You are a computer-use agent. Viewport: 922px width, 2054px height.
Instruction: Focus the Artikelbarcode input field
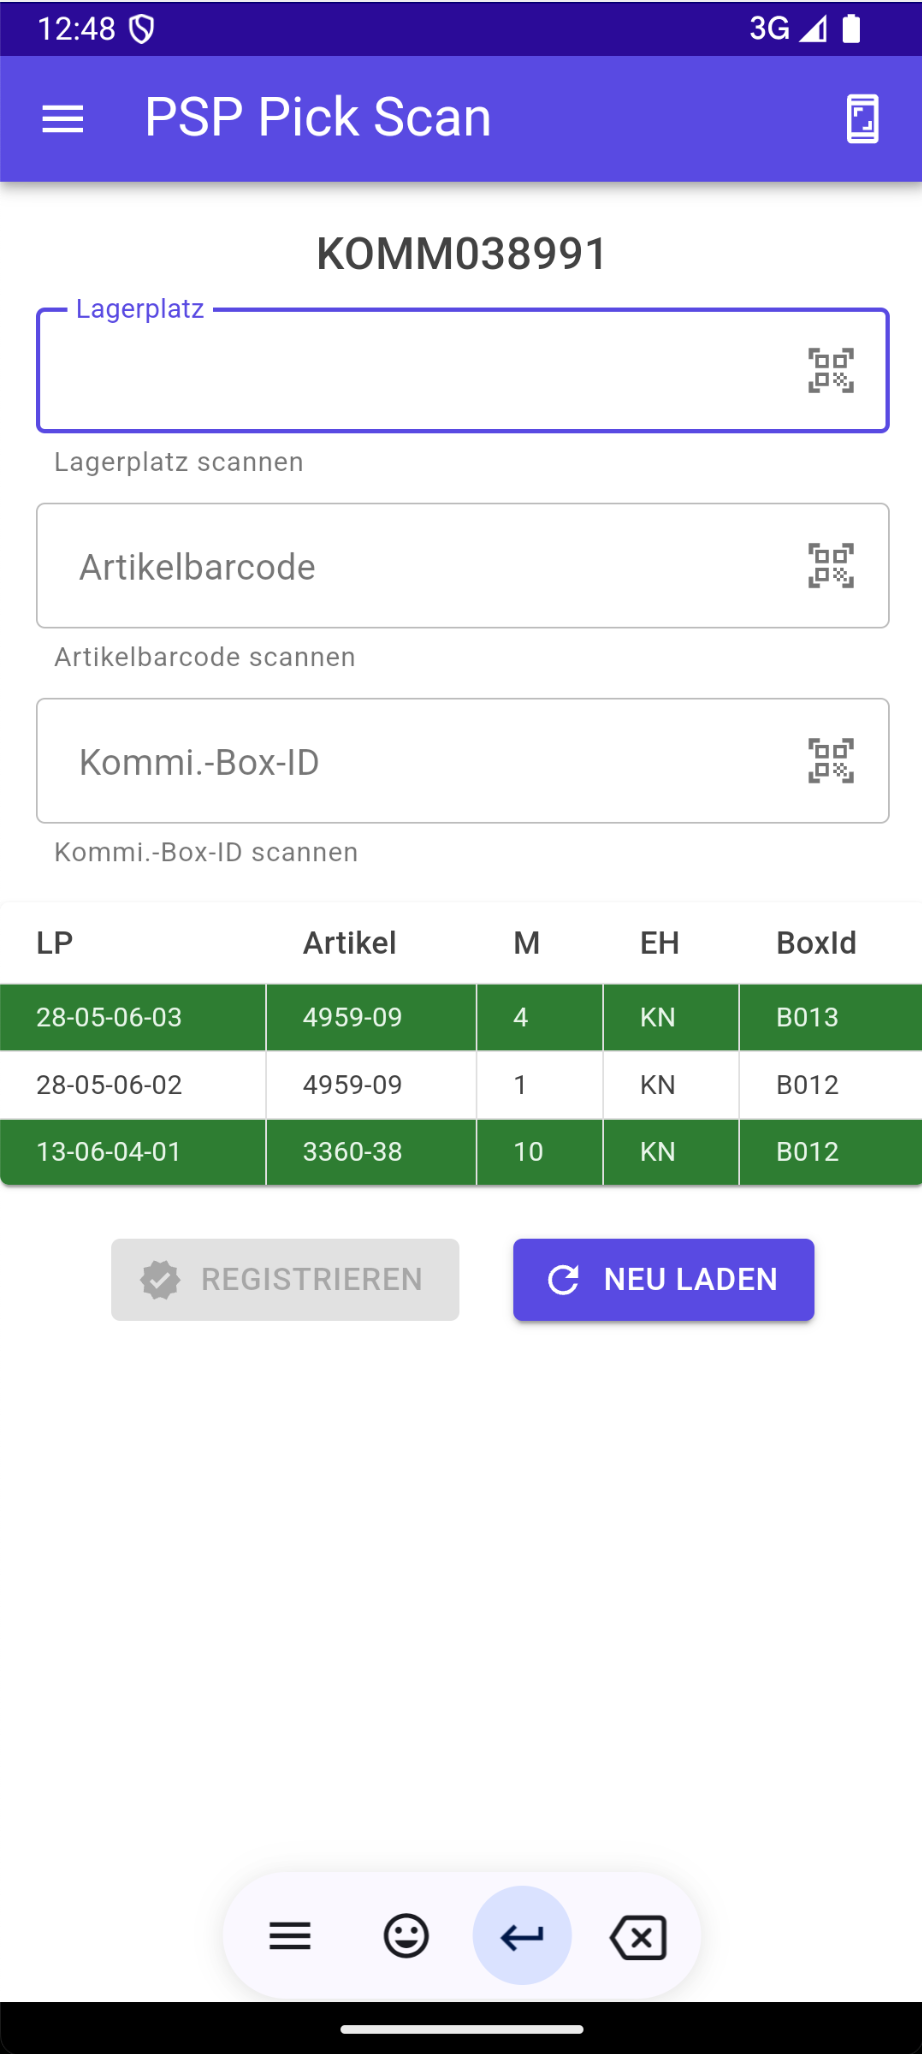click(x=420, y=566)
